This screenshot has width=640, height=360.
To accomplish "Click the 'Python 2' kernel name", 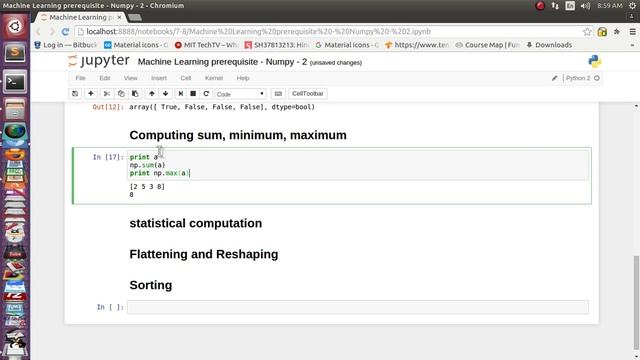I will click(x=578, y=78).
